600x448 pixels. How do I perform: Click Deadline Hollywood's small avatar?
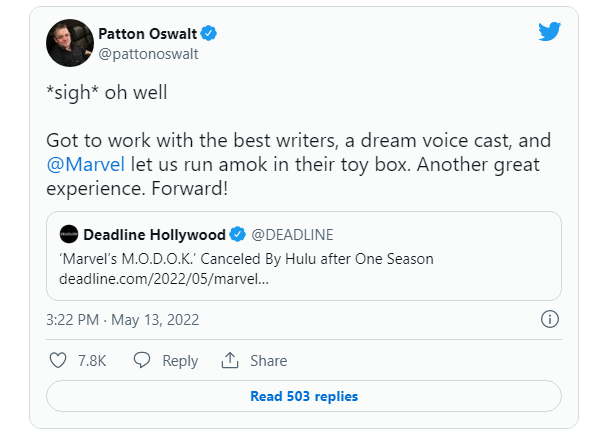tap(69, 235)
